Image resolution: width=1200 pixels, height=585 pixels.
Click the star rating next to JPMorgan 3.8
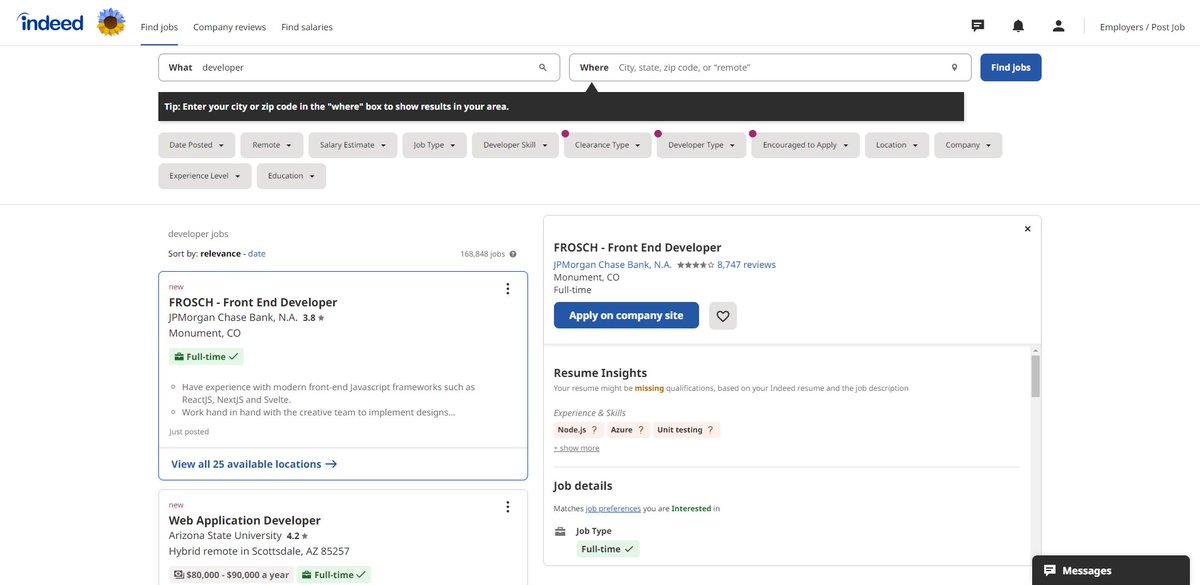point(321,318)
